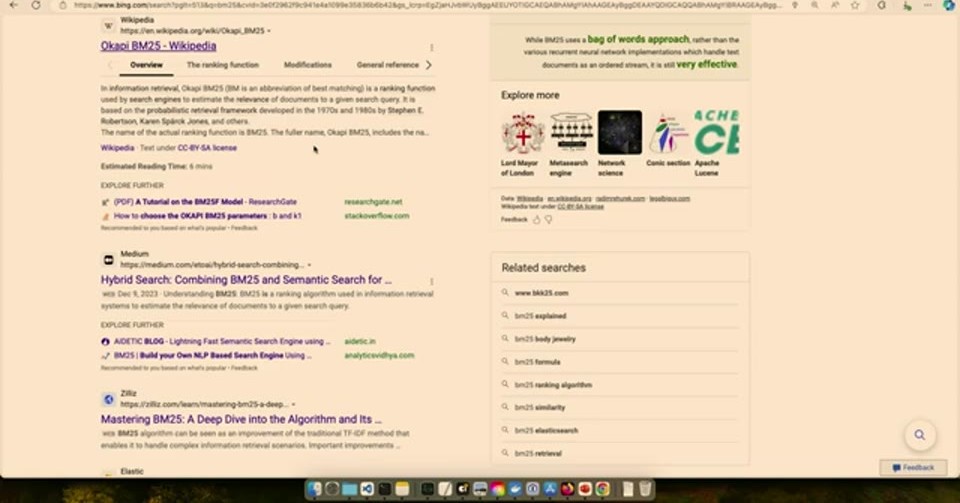Click the browser back arrow
Image resolution: width=960 pixels, height=503 pixels.
(x=13, y=5)
